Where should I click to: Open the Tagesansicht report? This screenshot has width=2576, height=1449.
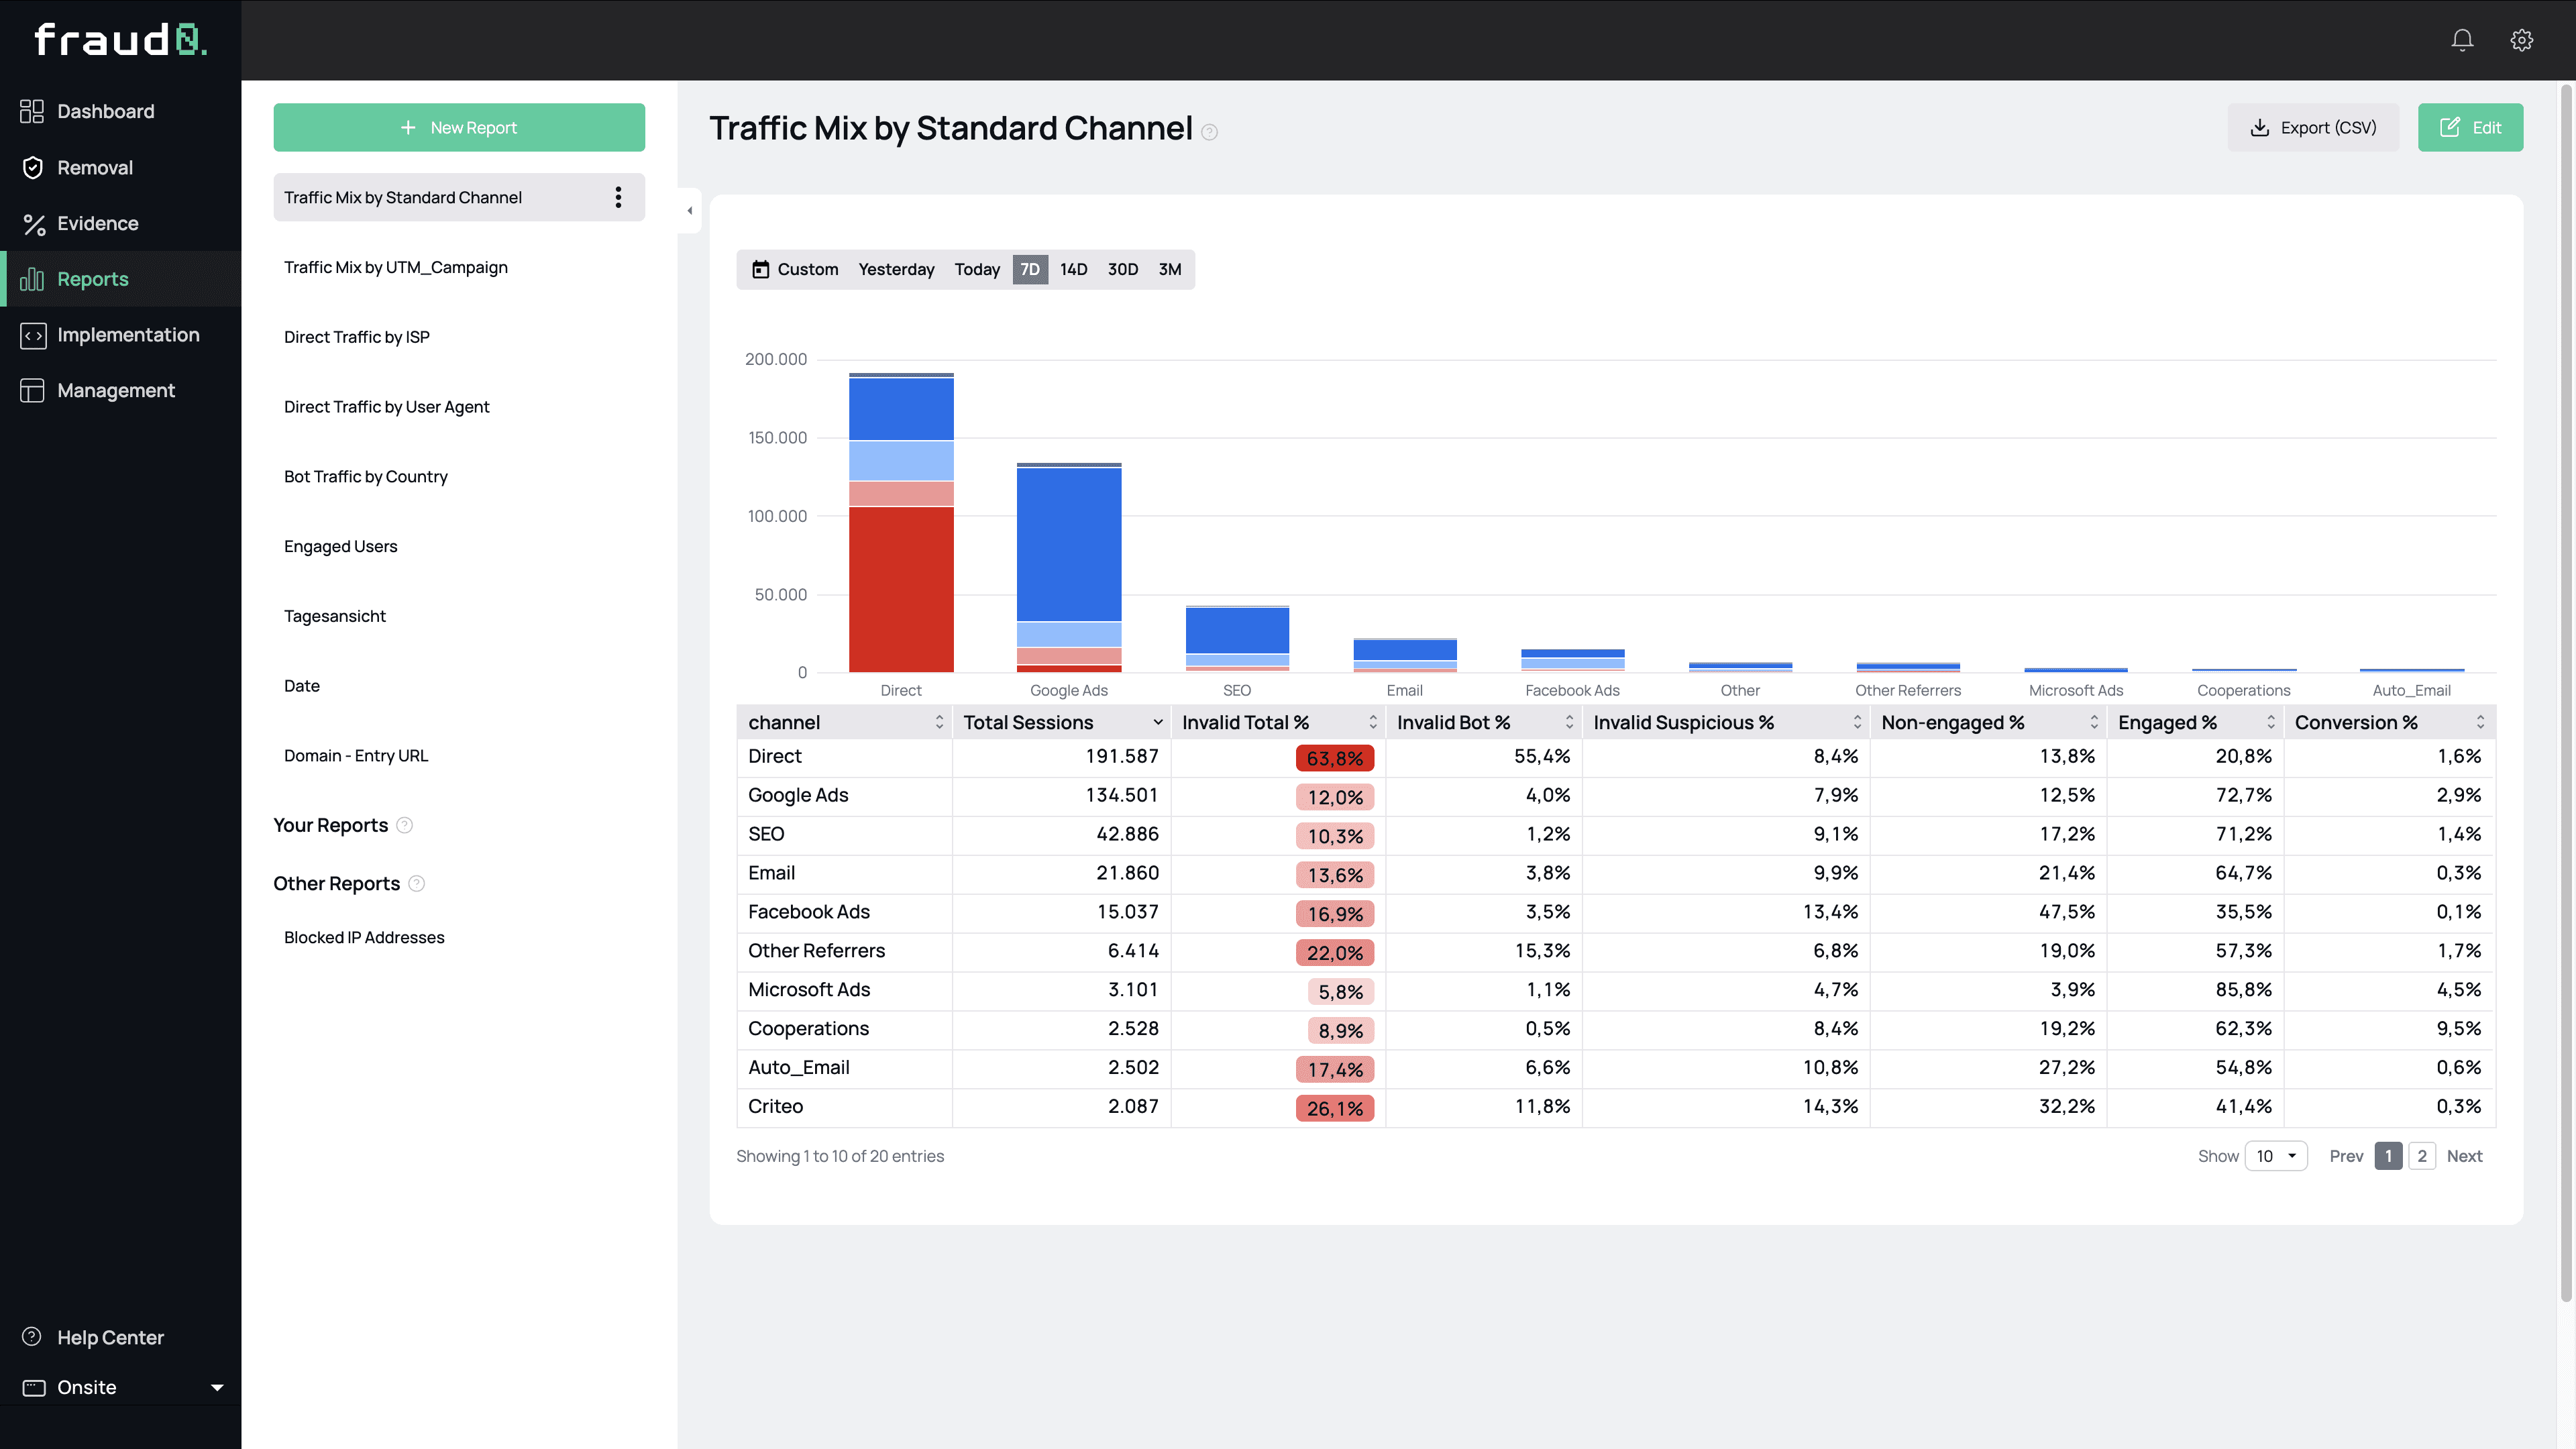tap(334, 615)
